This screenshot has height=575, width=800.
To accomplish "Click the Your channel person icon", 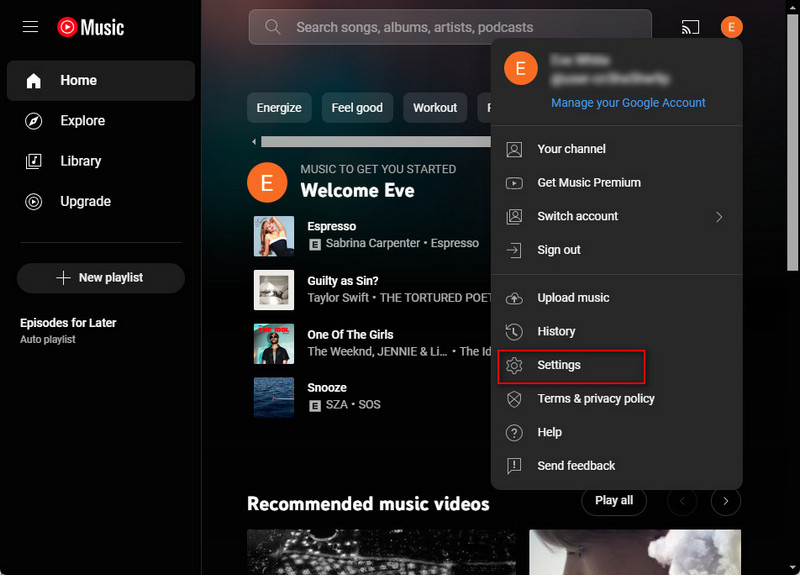I will point(514,149).
